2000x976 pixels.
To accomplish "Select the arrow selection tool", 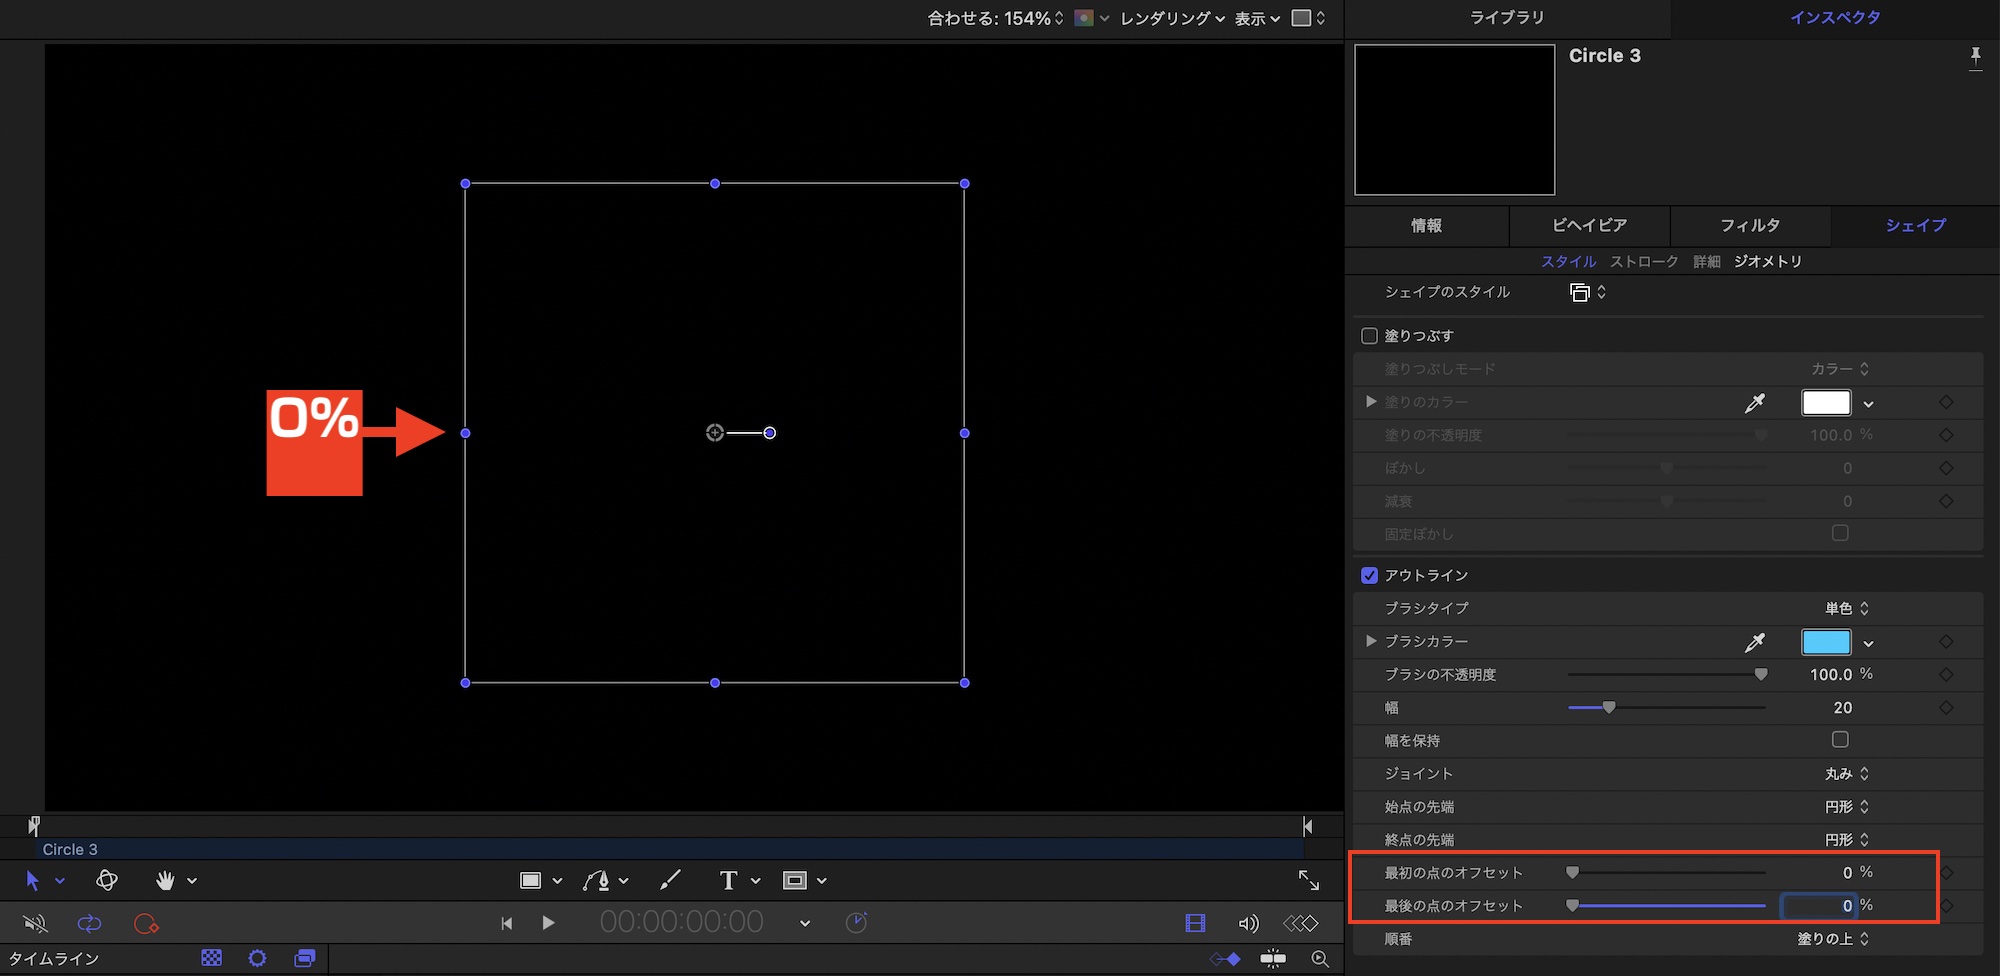I will coord(32,880).
